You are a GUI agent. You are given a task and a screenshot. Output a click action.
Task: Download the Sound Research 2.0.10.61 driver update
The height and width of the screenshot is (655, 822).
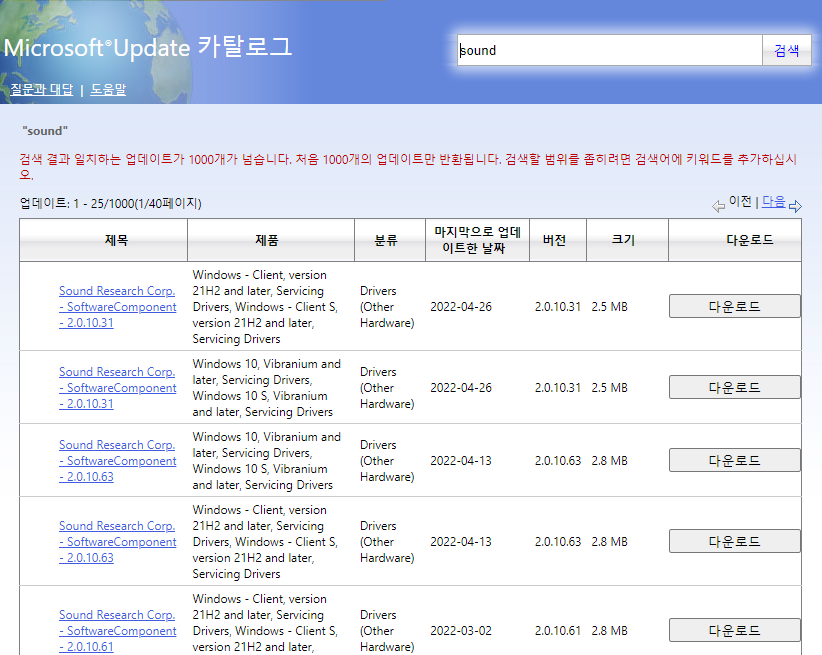coord(734,629)
